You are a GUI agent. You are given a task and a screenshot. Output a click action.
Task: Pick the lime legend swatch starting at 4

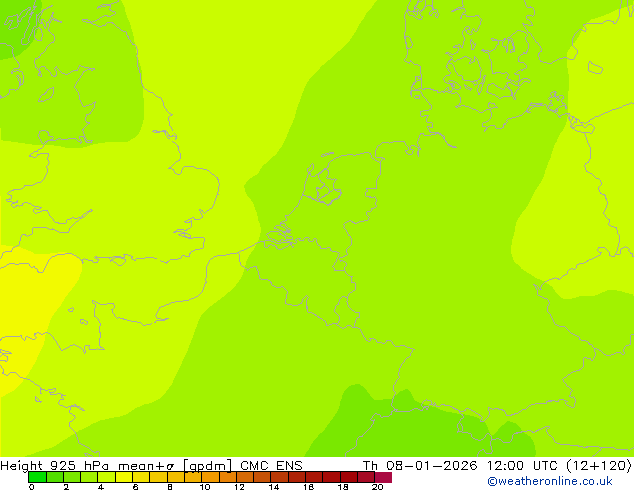107,477
